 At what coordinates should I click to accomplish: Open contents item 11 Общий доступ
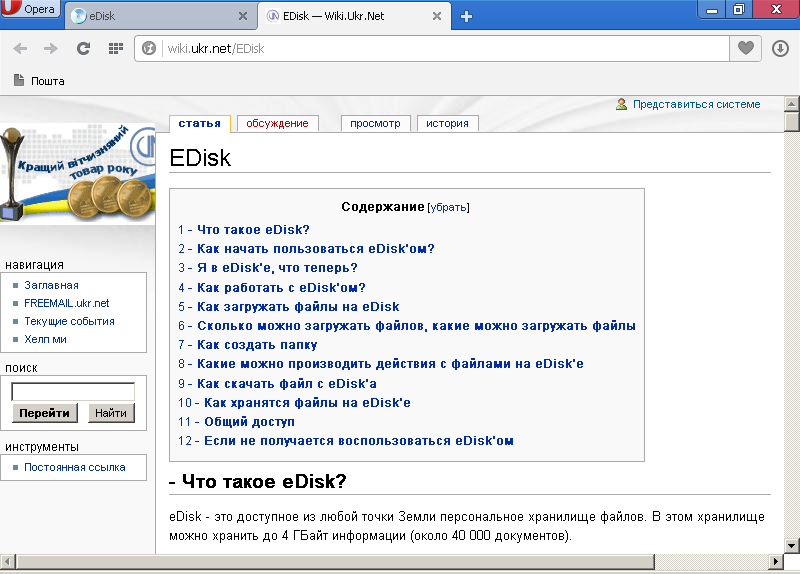(x=236, y=422)
